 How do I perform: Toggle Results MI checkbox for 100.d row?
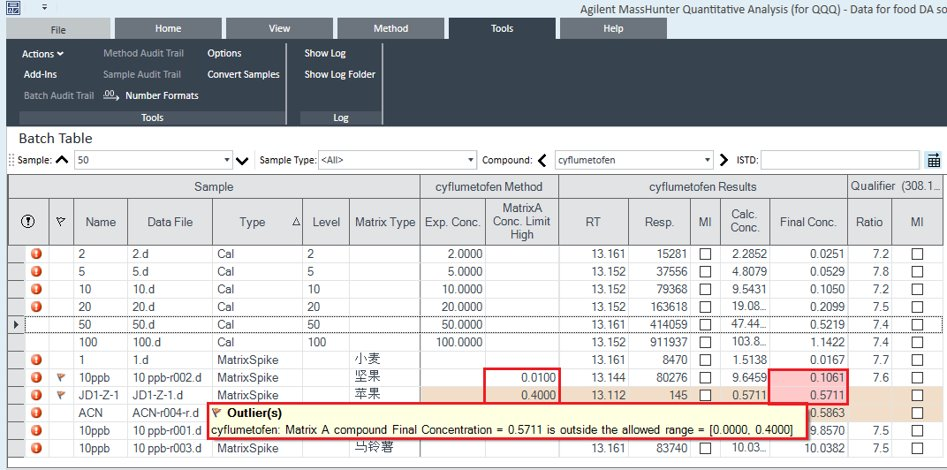click(705, 343)
